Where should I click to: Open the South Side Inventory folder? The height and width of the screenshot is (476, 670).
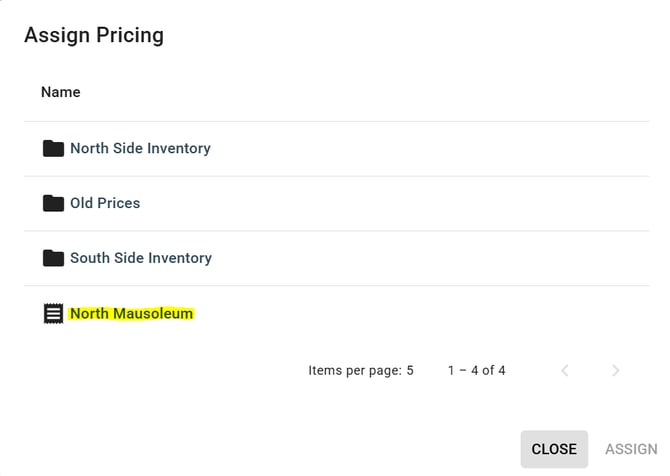[x=141, y=259]
